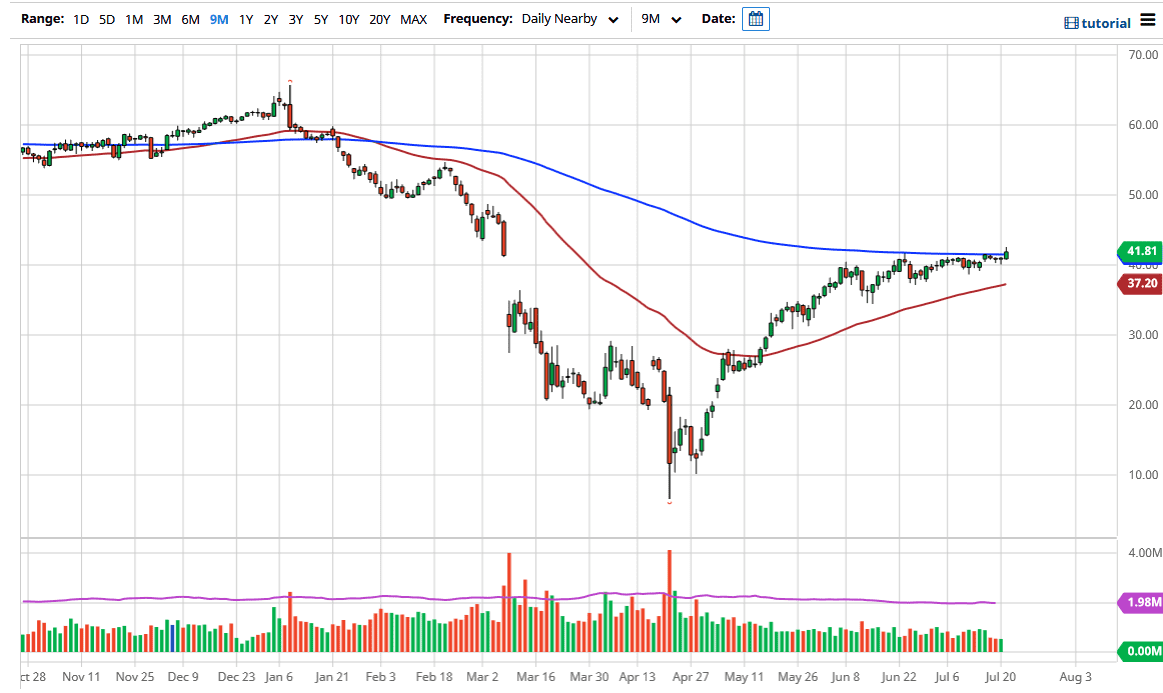Switch range to 20Y
This screenshot has height=693, width=1163.
click(x=379, y=19)
